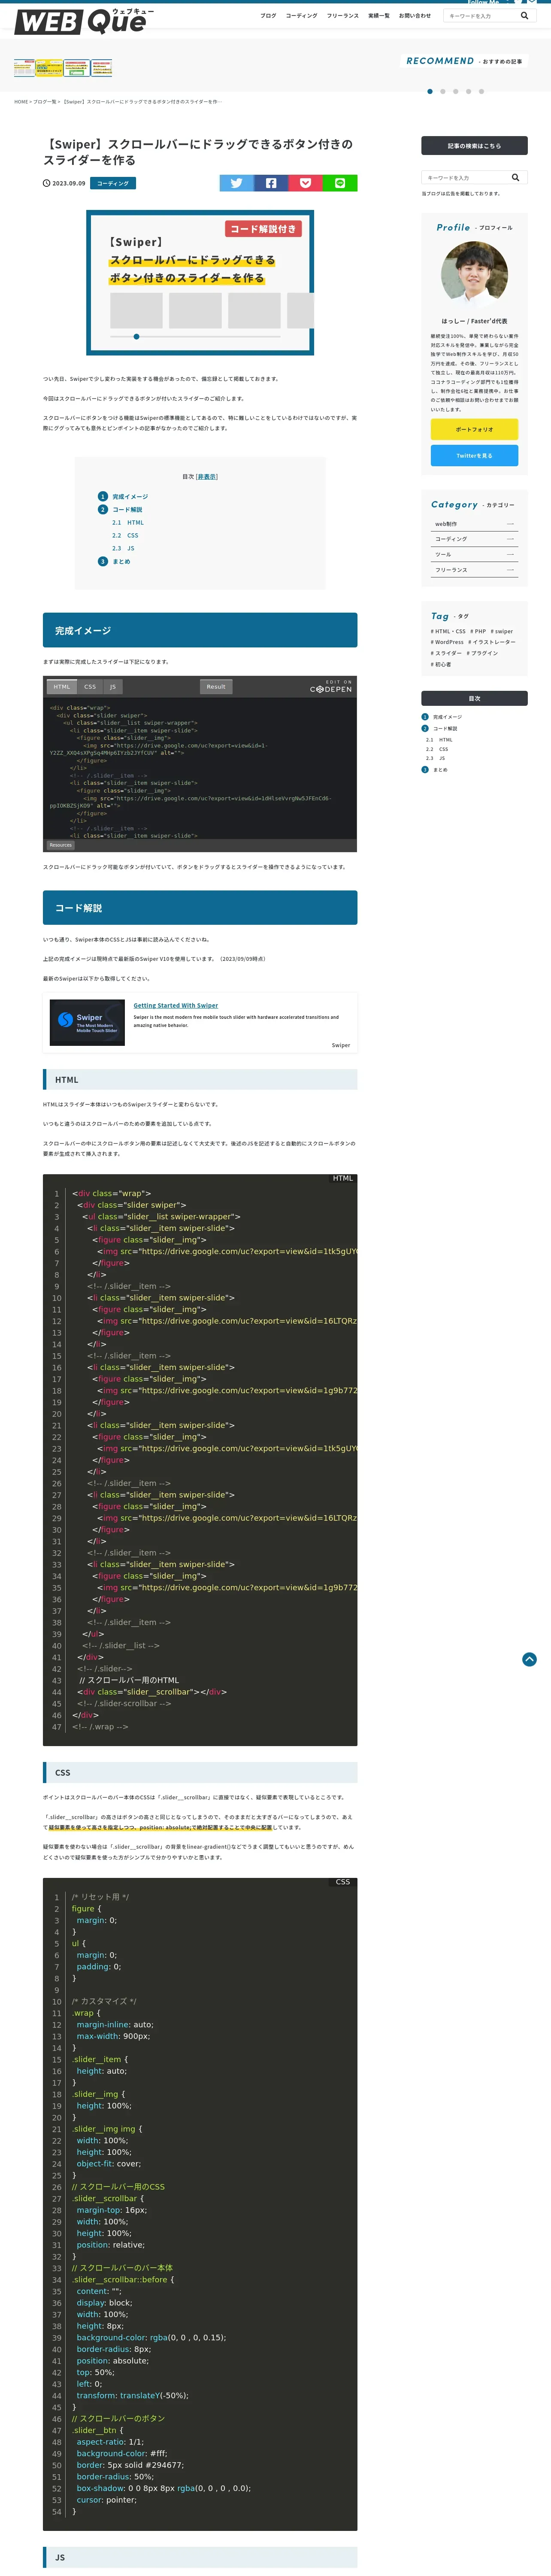Click the WEB Que site logo

(84, 20)
